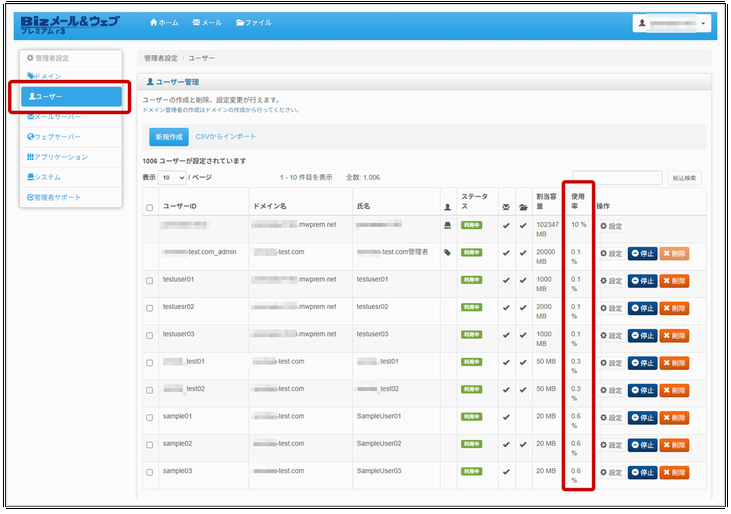Check the checkbox for sample03
This screenshot has width=731, height=514.
[150, 472]
